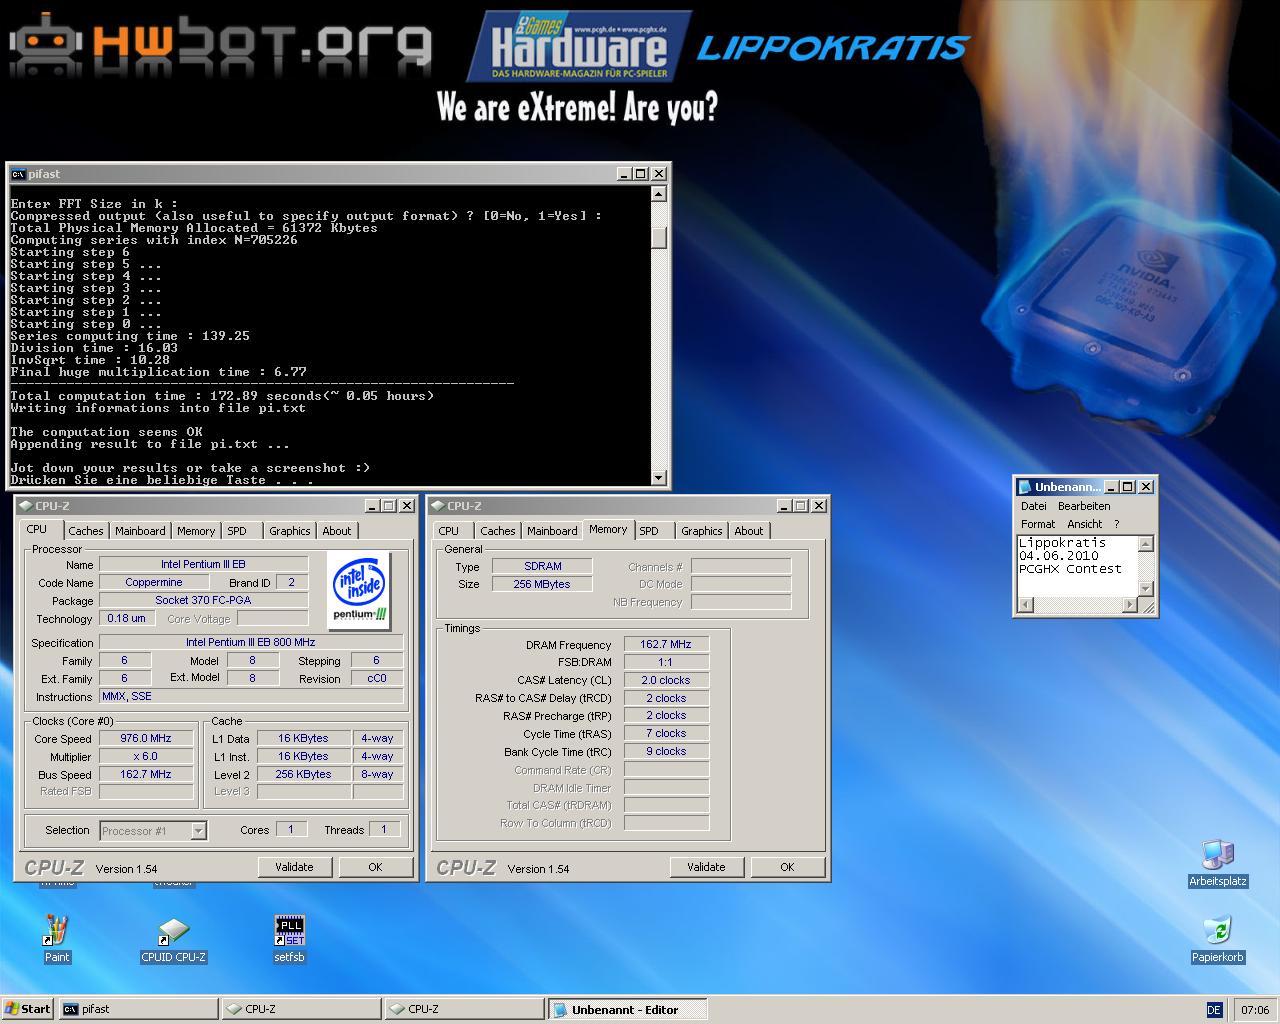Open the Arbeitsplatz desktop icon
The image size is (1280, 1024).
pos(1217,864)
